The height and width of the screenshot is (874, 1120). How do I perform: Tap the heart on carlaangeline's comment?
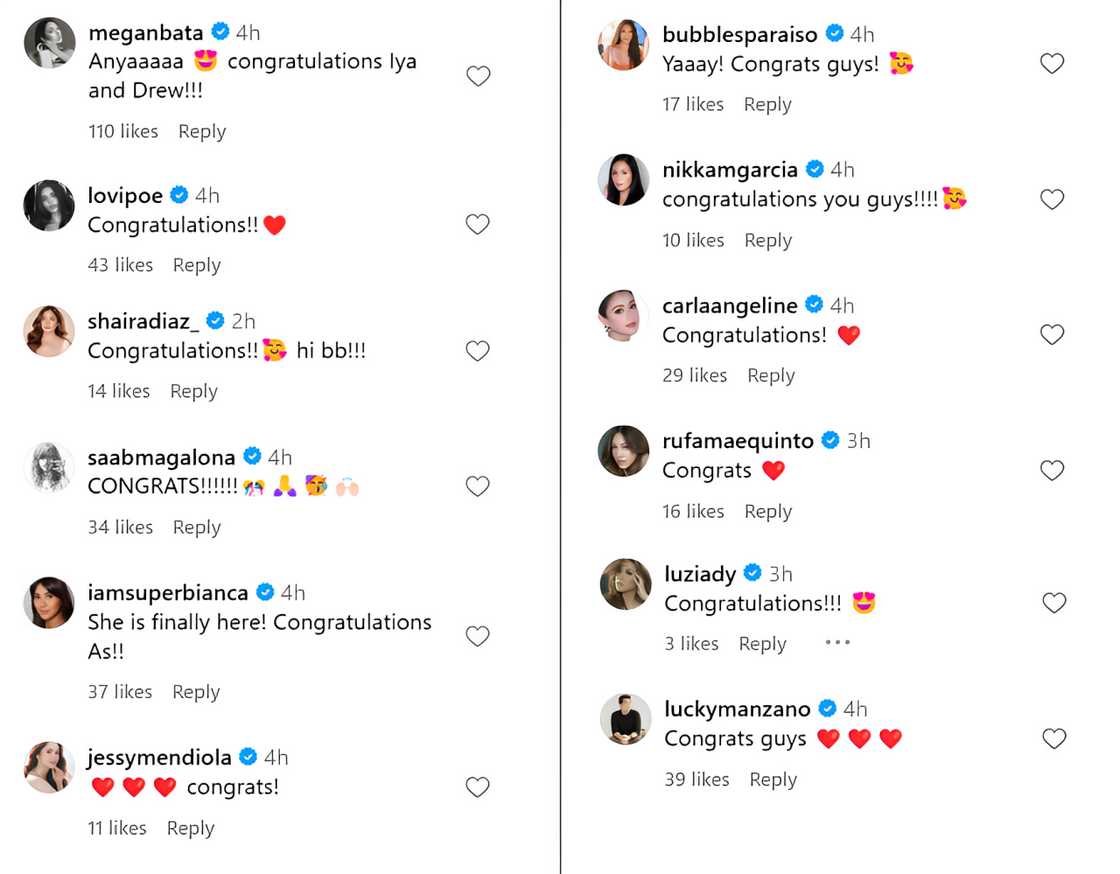coord(1052,334)
